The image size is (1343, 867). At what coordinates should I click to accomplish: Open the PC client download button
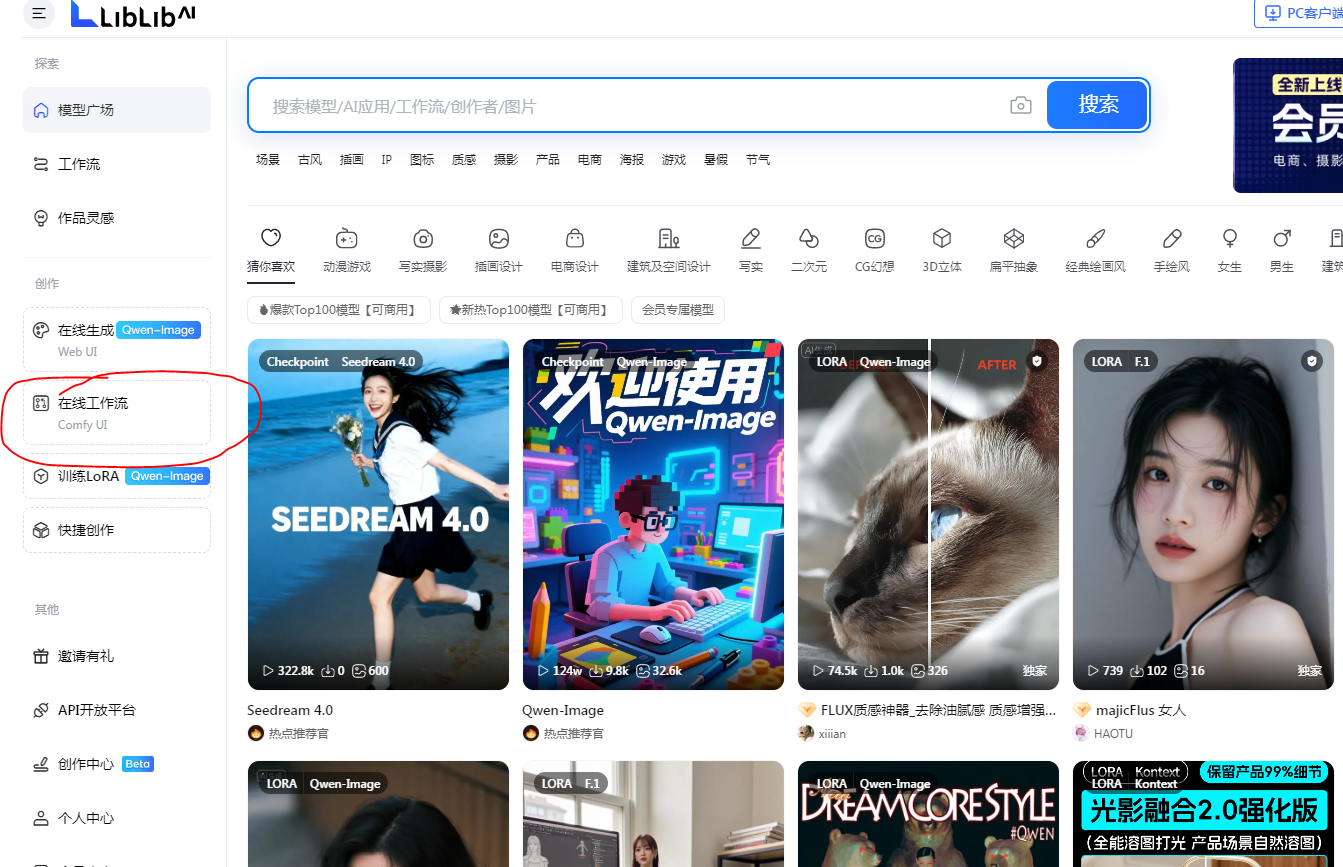[x=1299, y=13]
